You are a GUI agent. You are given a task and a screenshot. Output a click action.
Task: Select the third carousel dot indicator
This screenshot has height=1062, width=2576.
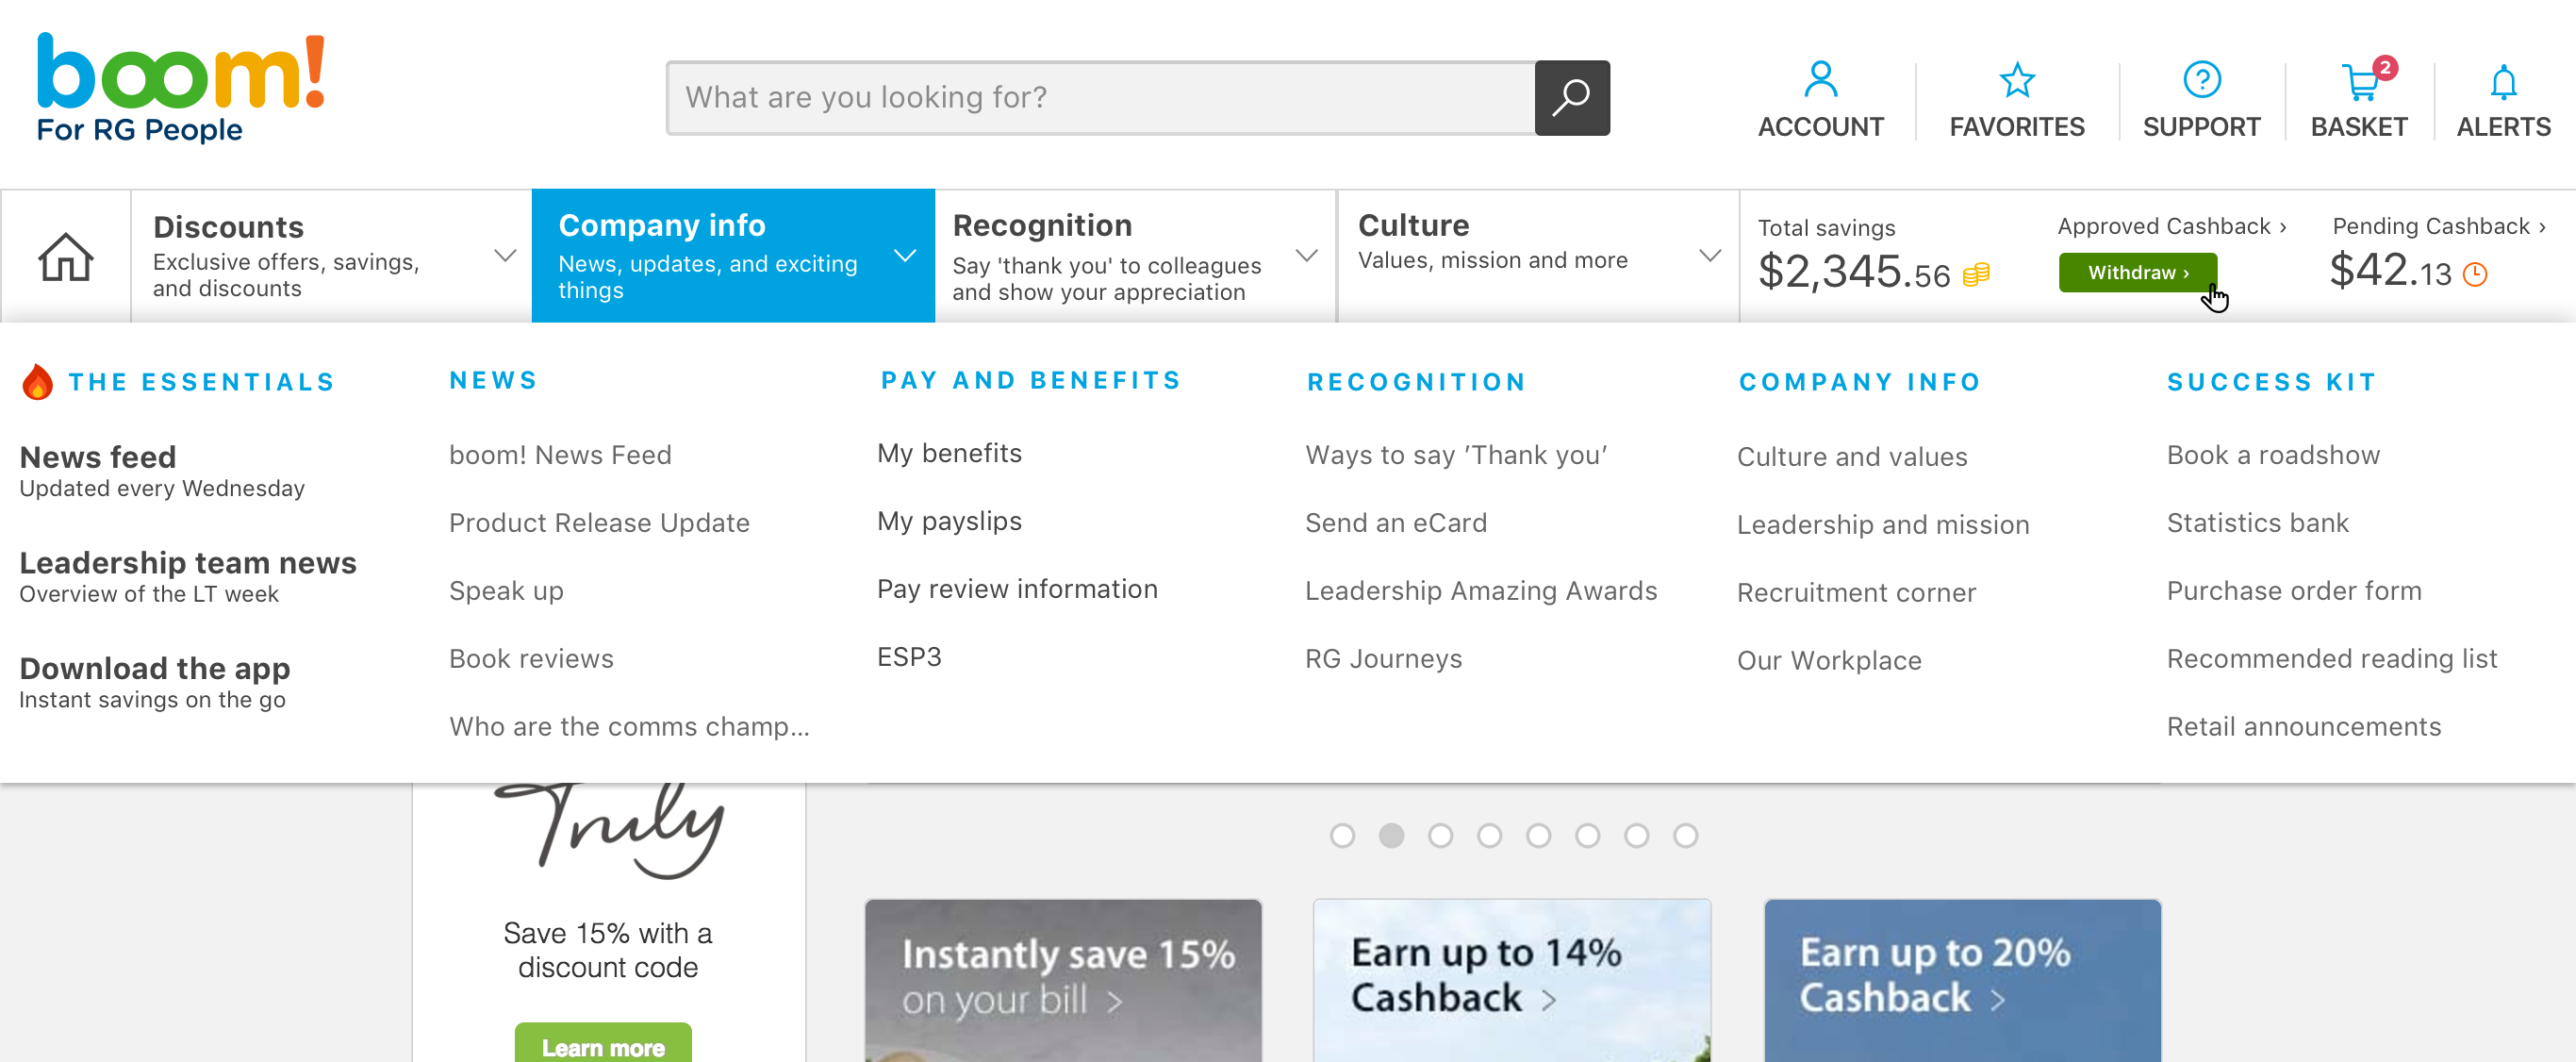click(1440, 835)
